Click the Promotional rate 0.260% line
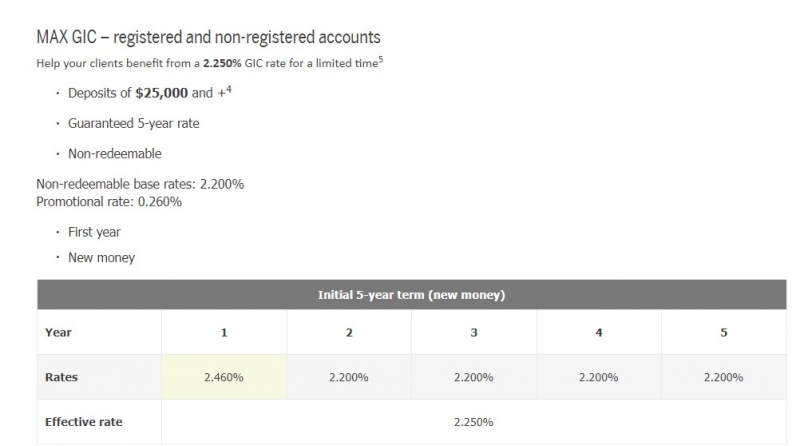The image size is (800, 446). [109, 202]
